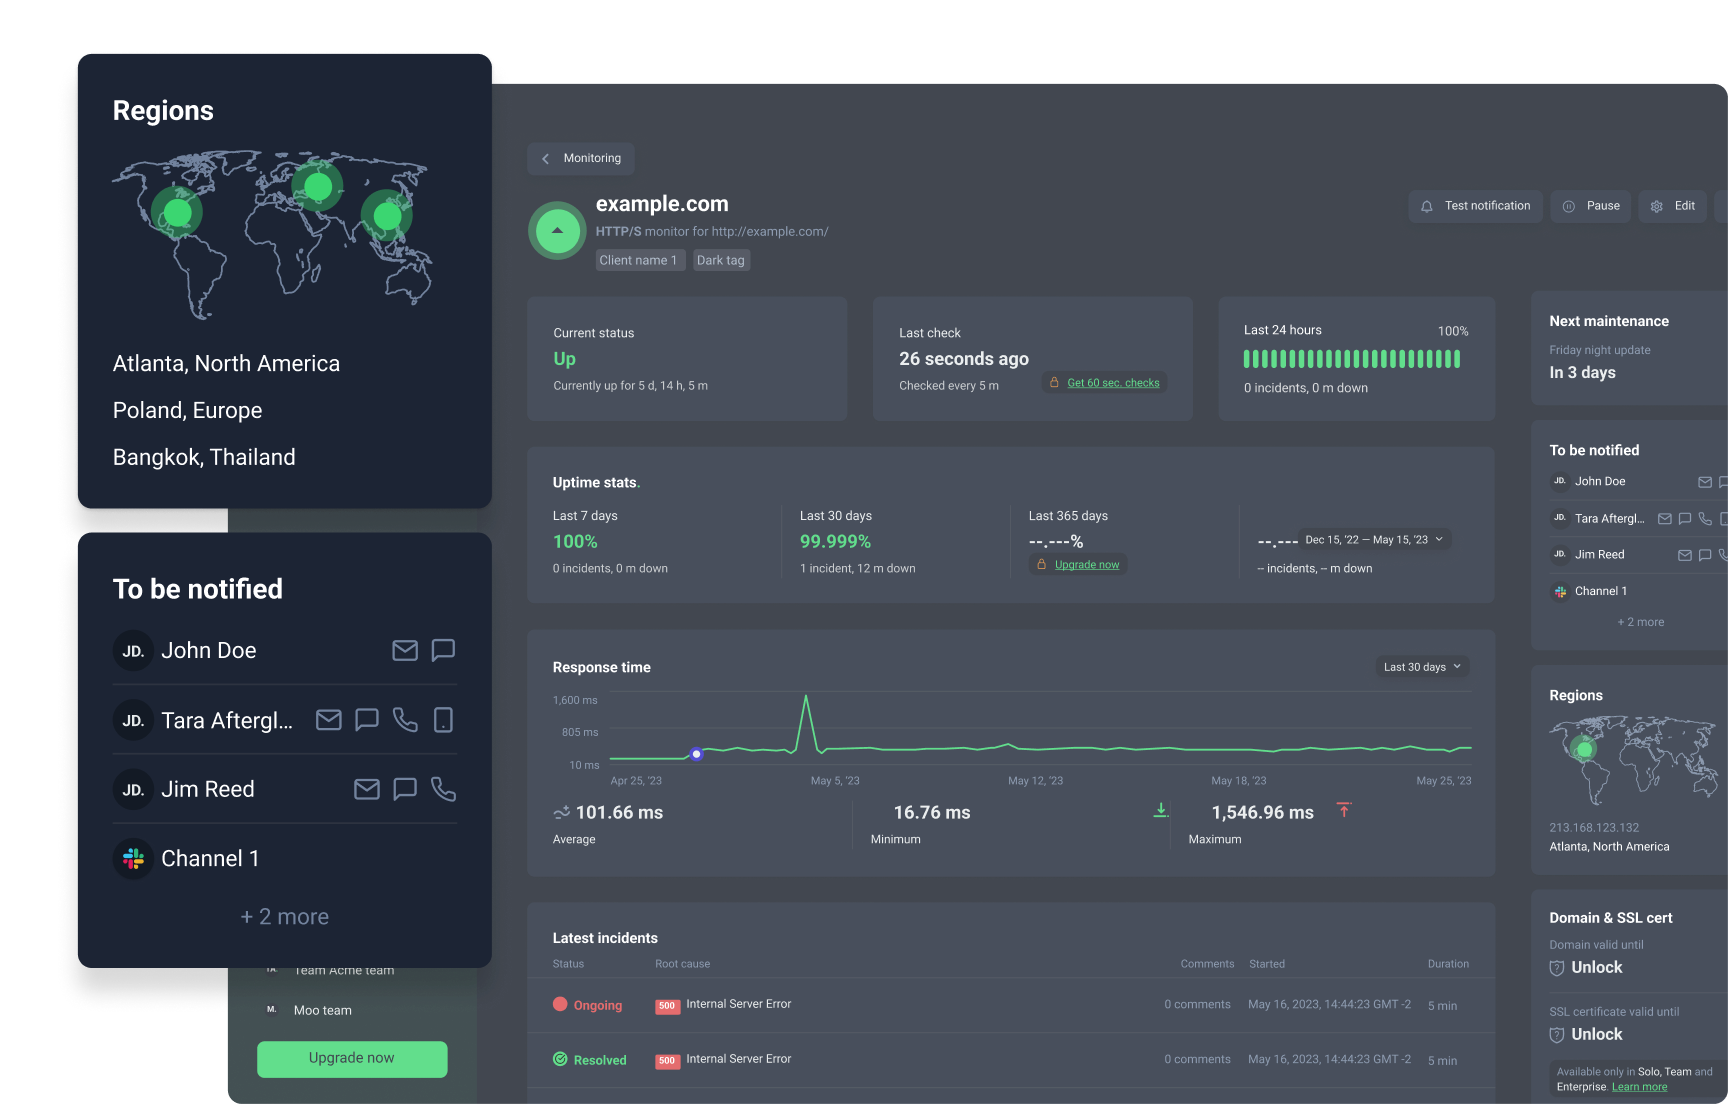Go back to Monitoring

point(581,158)
